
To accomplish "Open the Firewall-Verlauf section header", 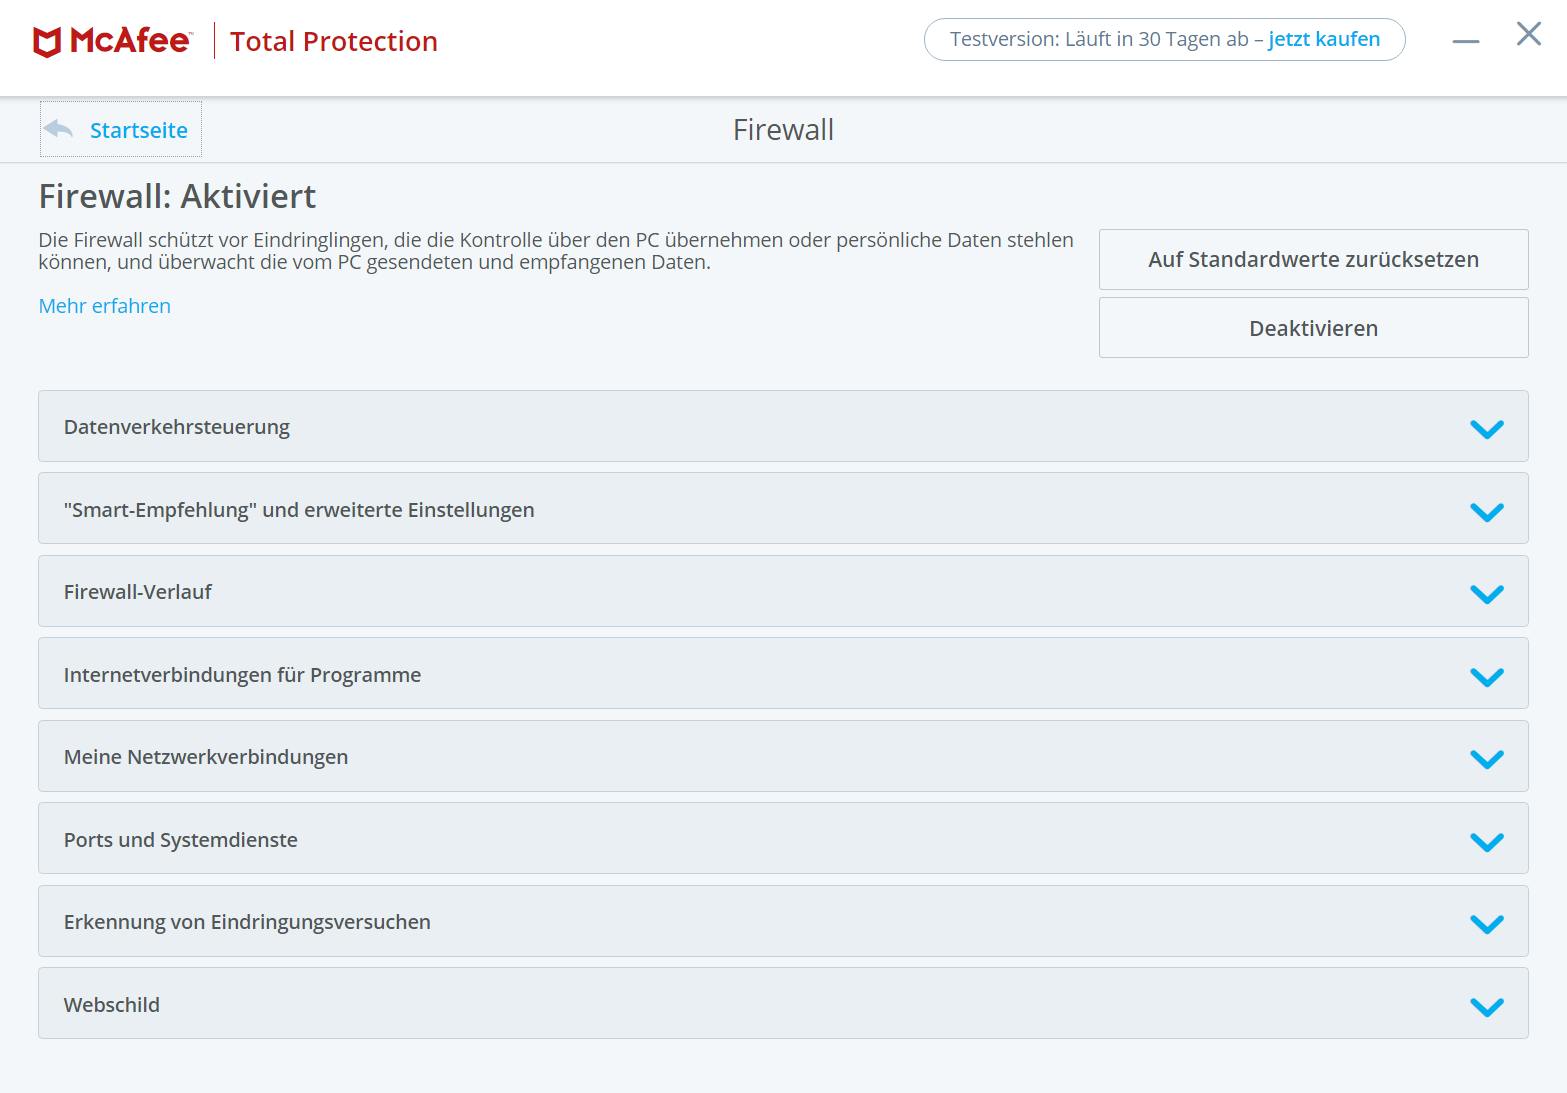I will pyautogui.click(x=783, y=591).
